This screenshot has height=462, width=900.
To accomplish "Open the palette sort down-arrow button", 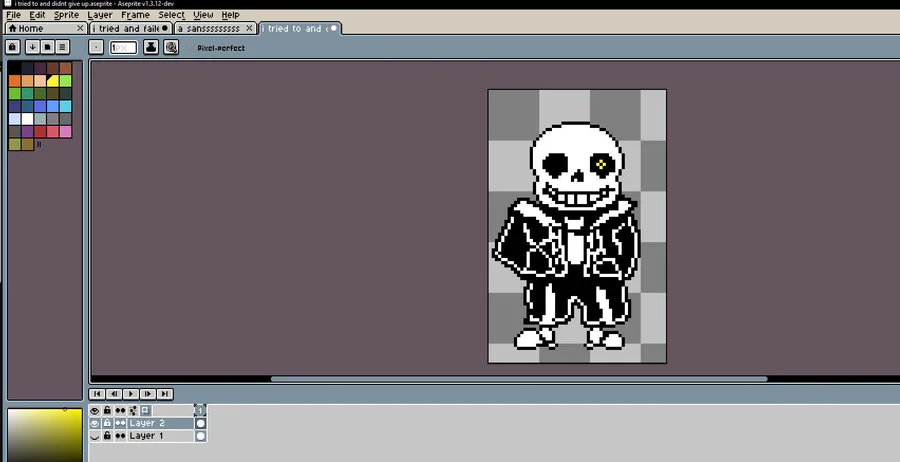I will (x=33, y=47).
